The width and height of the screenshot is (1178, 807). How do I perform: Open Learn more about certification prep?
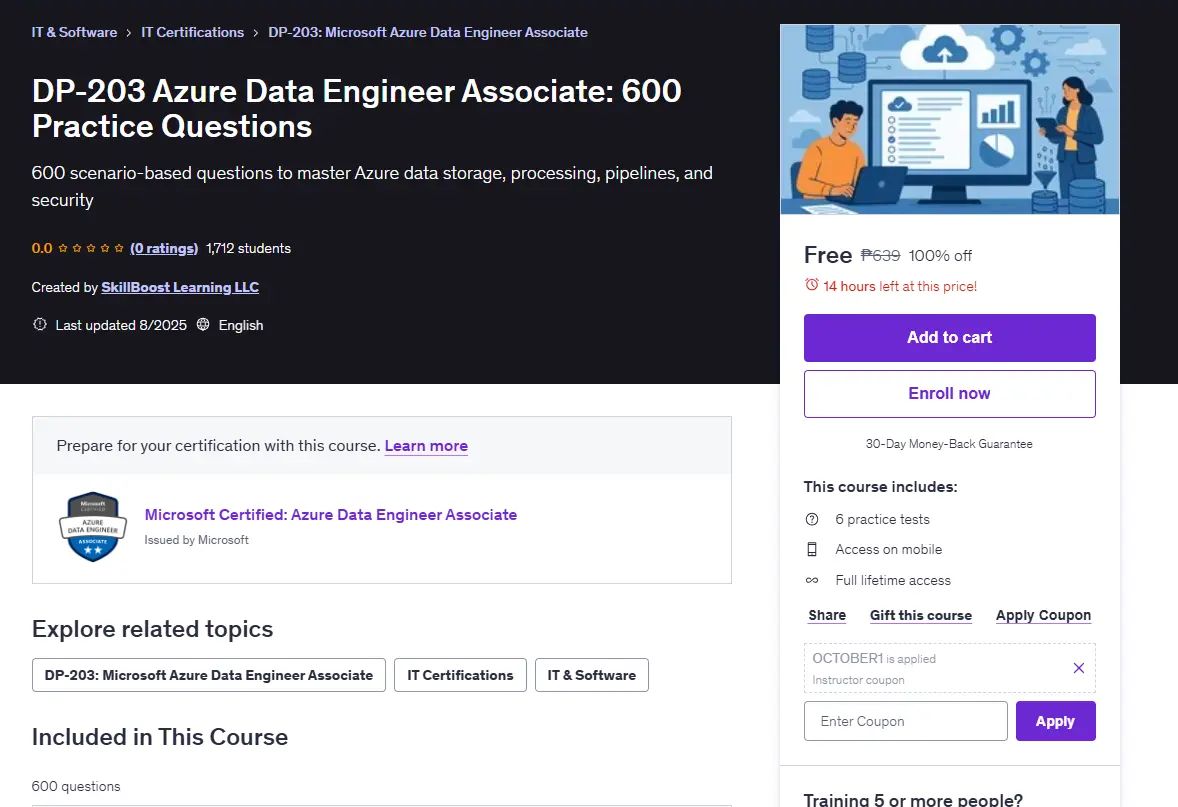(x=426, y=446)
